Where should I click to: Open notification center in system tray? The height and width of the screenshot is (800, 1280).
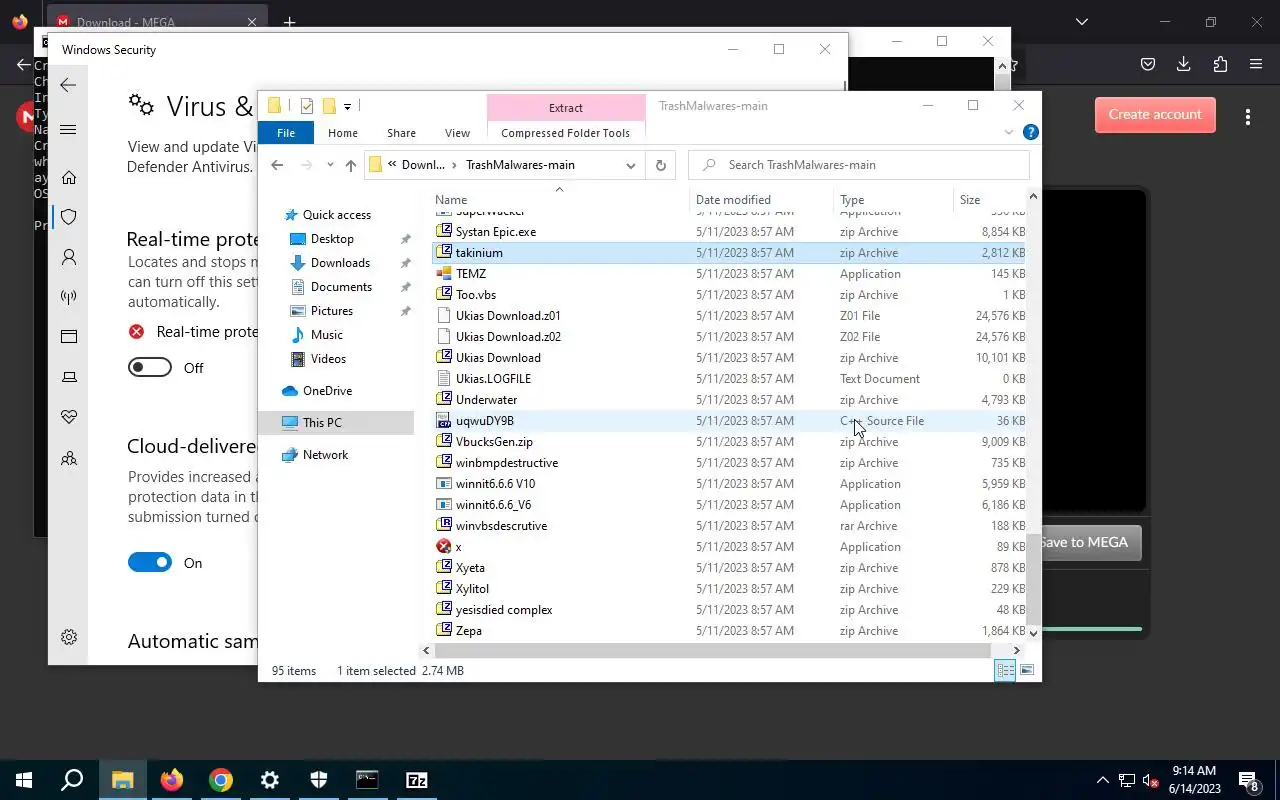click(1249, 780)
